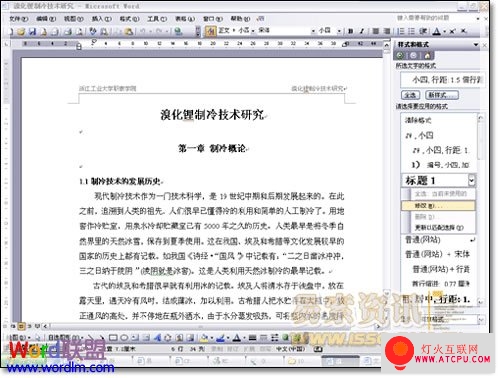Expand the 标题 1 style dropdown arrow
Viewport: 500px width, 378px height.
point(471,180)
